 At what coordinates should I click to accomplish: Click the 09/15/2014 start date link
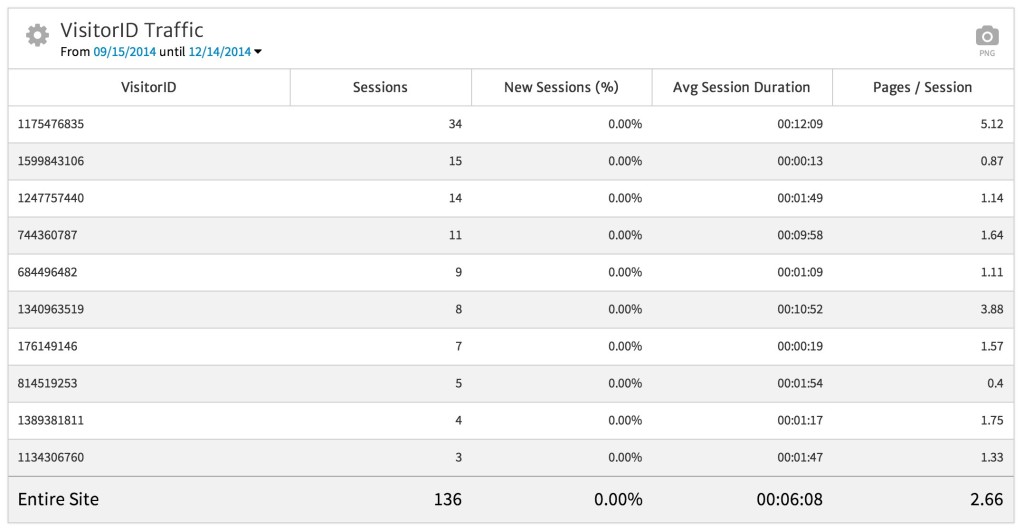point(124,51)
